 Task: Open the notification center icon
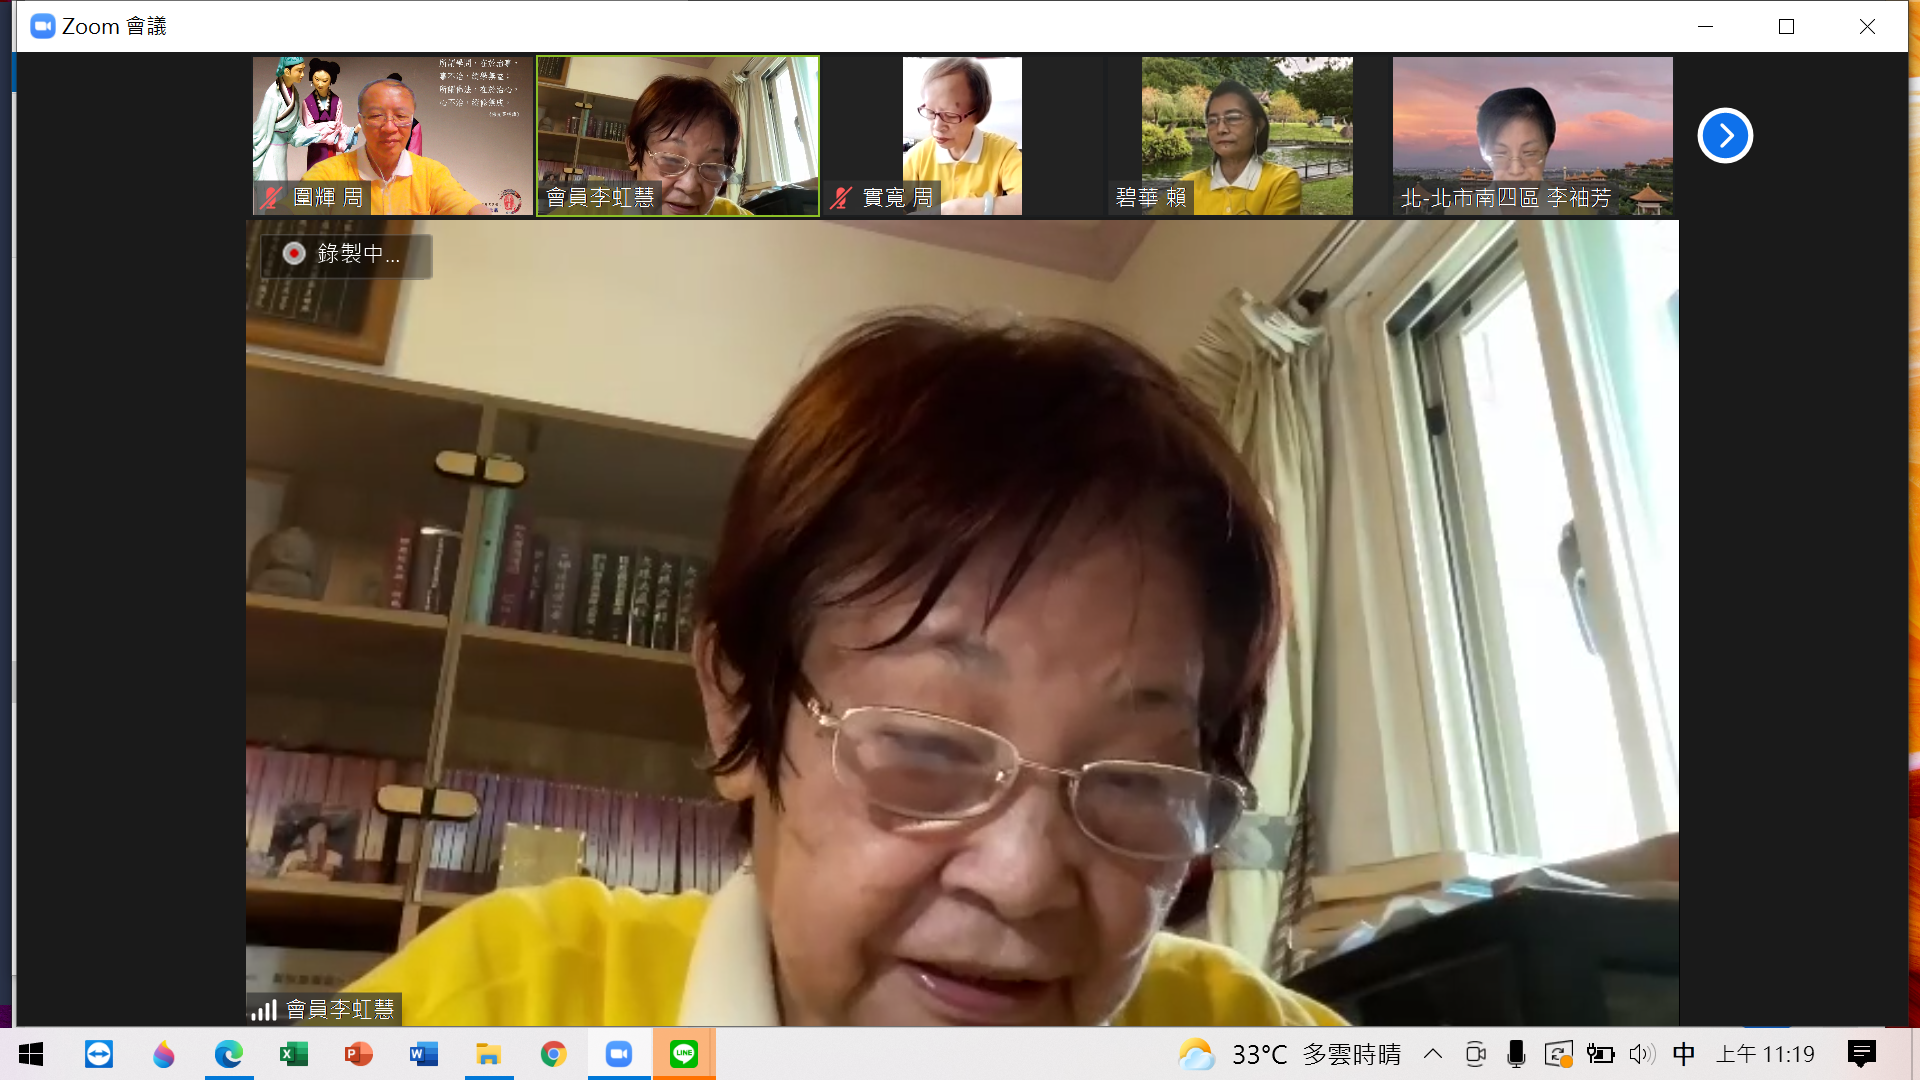1862,1054
